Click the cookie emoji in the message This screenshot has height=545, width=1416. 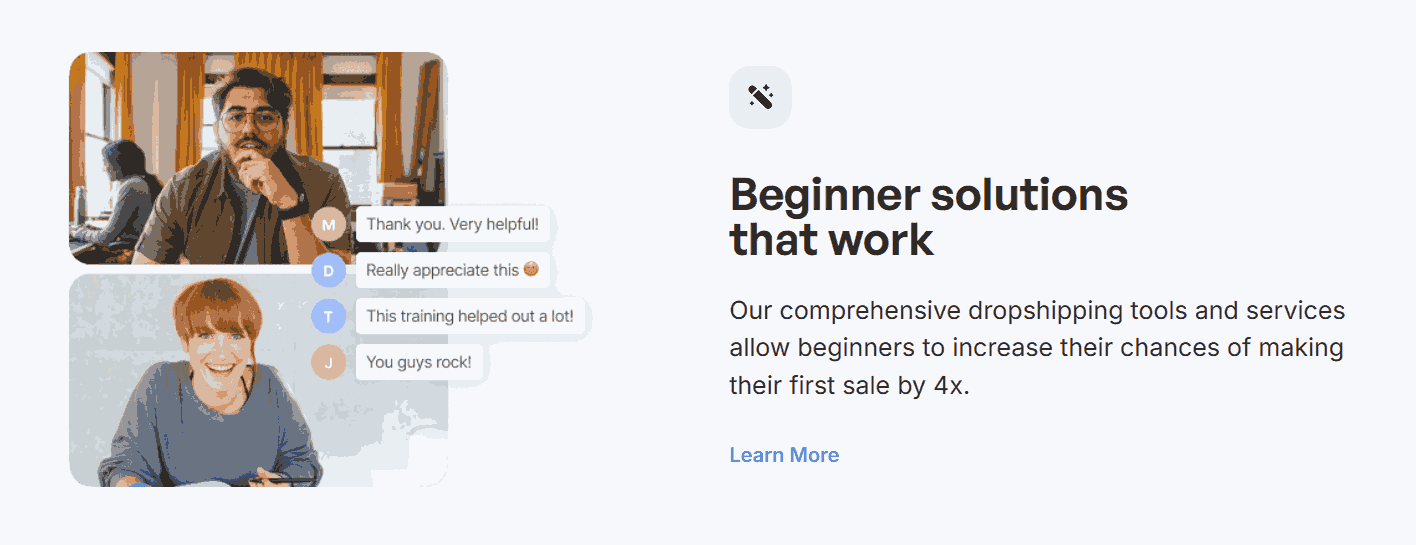click(x=531, y=269)
